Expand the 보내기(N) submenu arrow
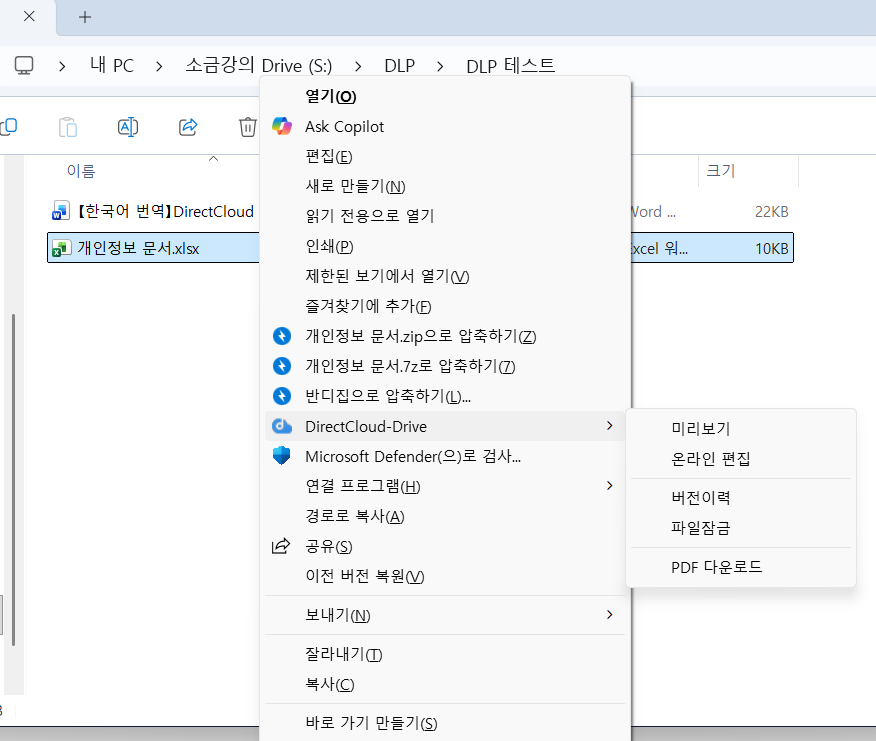The width and height of the screenshot is (876, 741). pyautogui.click(x=610, y=615)
